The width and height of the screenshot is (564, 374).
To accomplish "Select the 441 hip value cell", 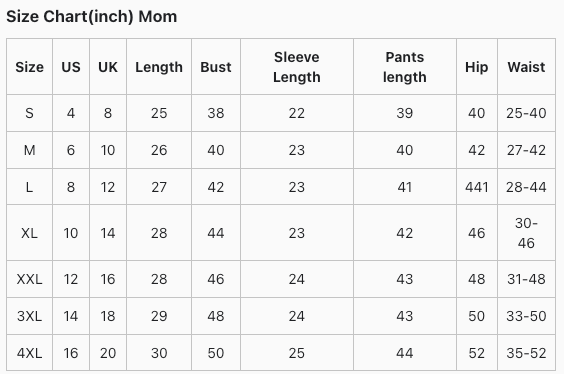I will [477, 187].
